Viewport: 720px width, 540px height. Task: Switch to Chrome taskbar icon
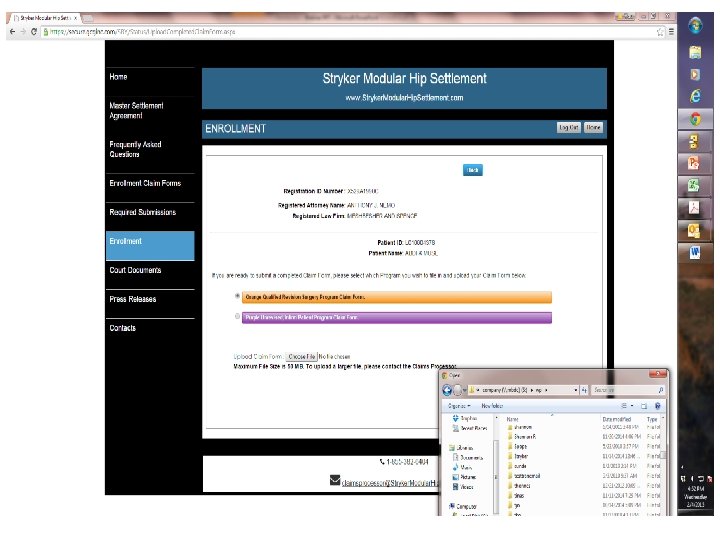pos(695,119)
